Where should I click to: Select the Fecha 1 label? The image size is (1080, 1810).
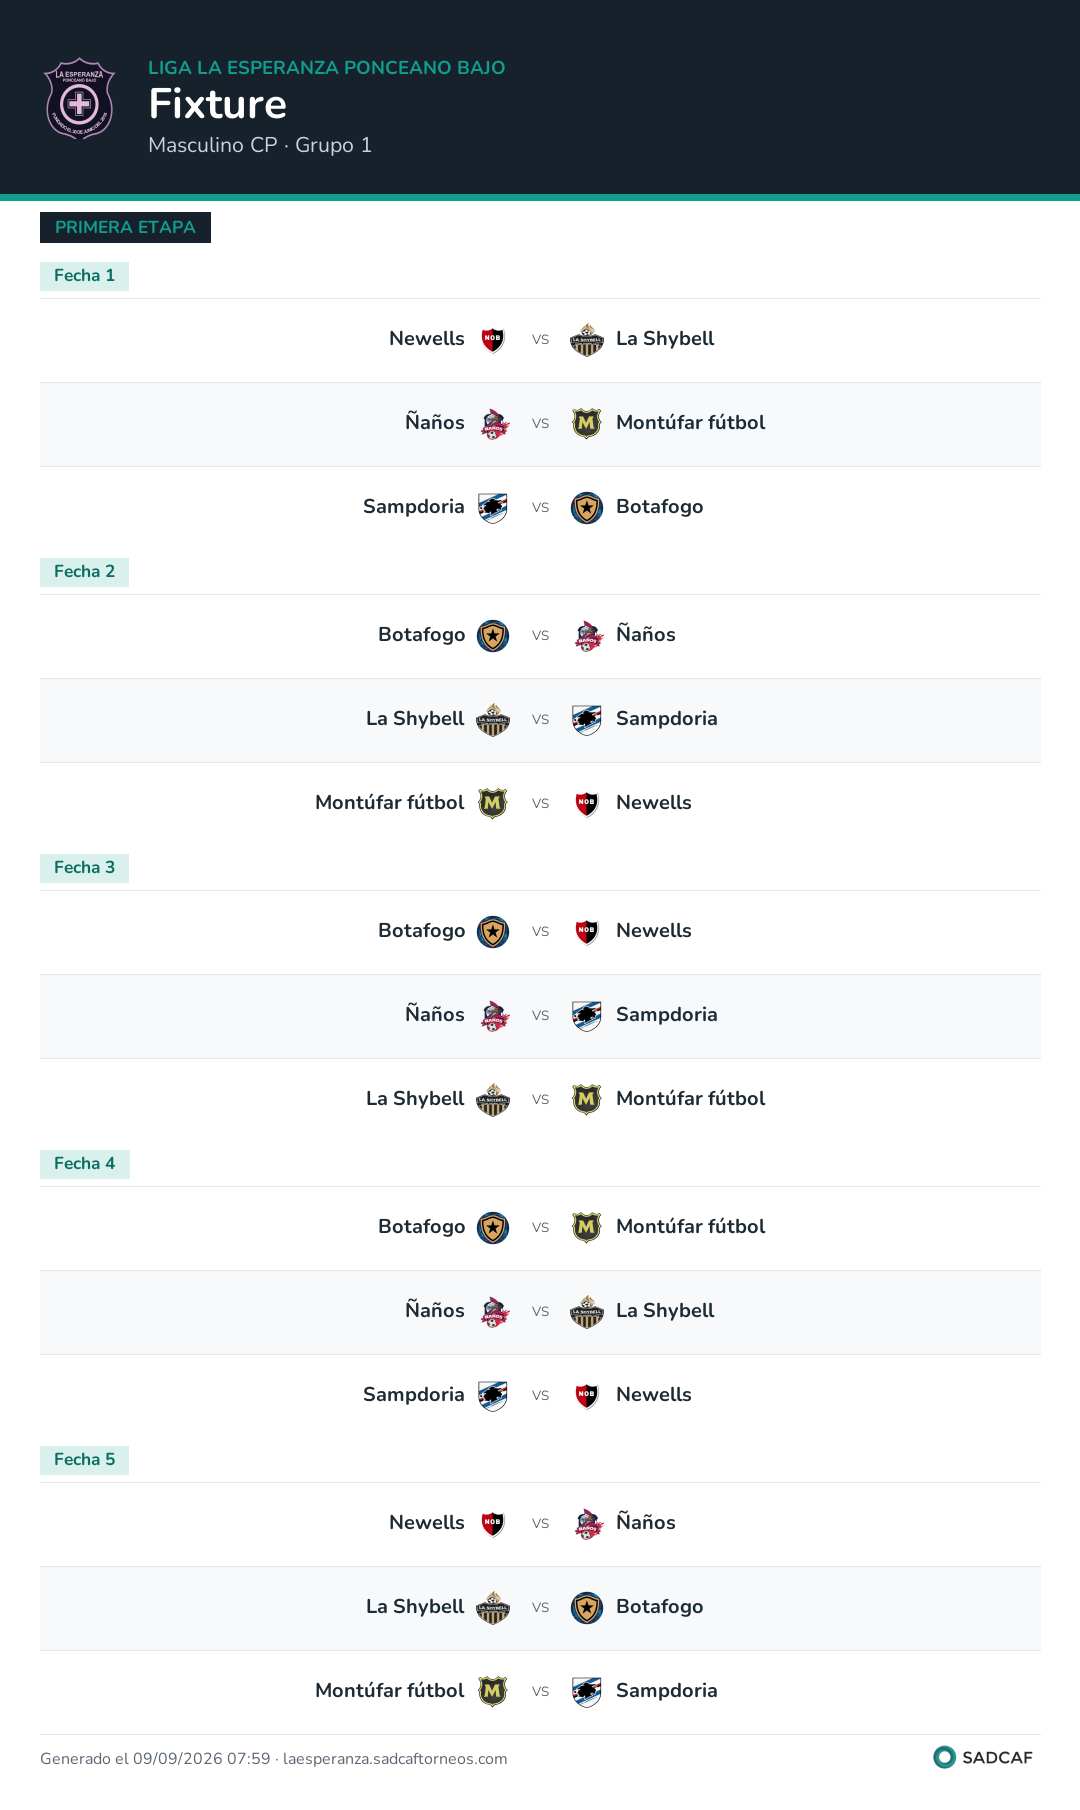[x=84, y=276]
